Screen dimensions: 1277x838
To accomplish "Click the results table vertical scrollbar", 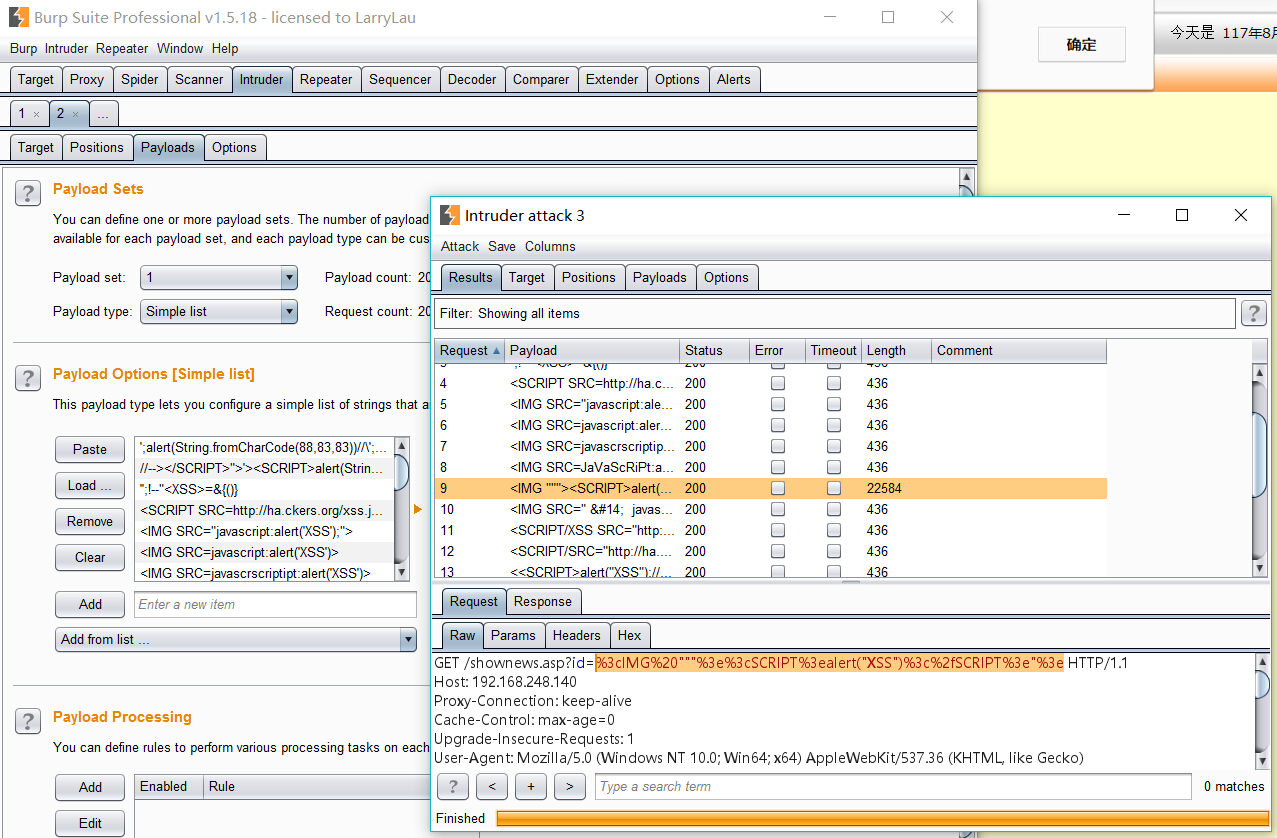I will pos(1260,469).
